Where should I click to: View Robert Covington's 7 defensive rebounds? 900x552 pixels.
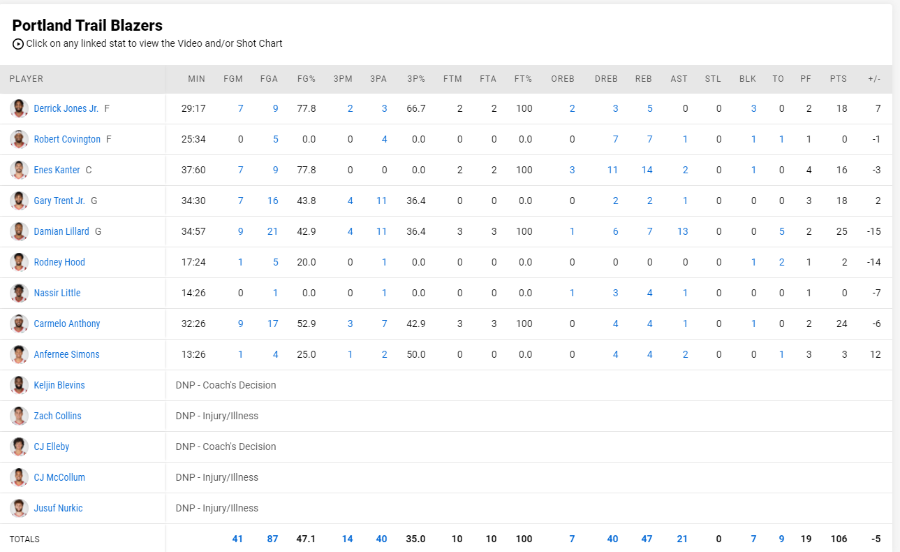615,139
